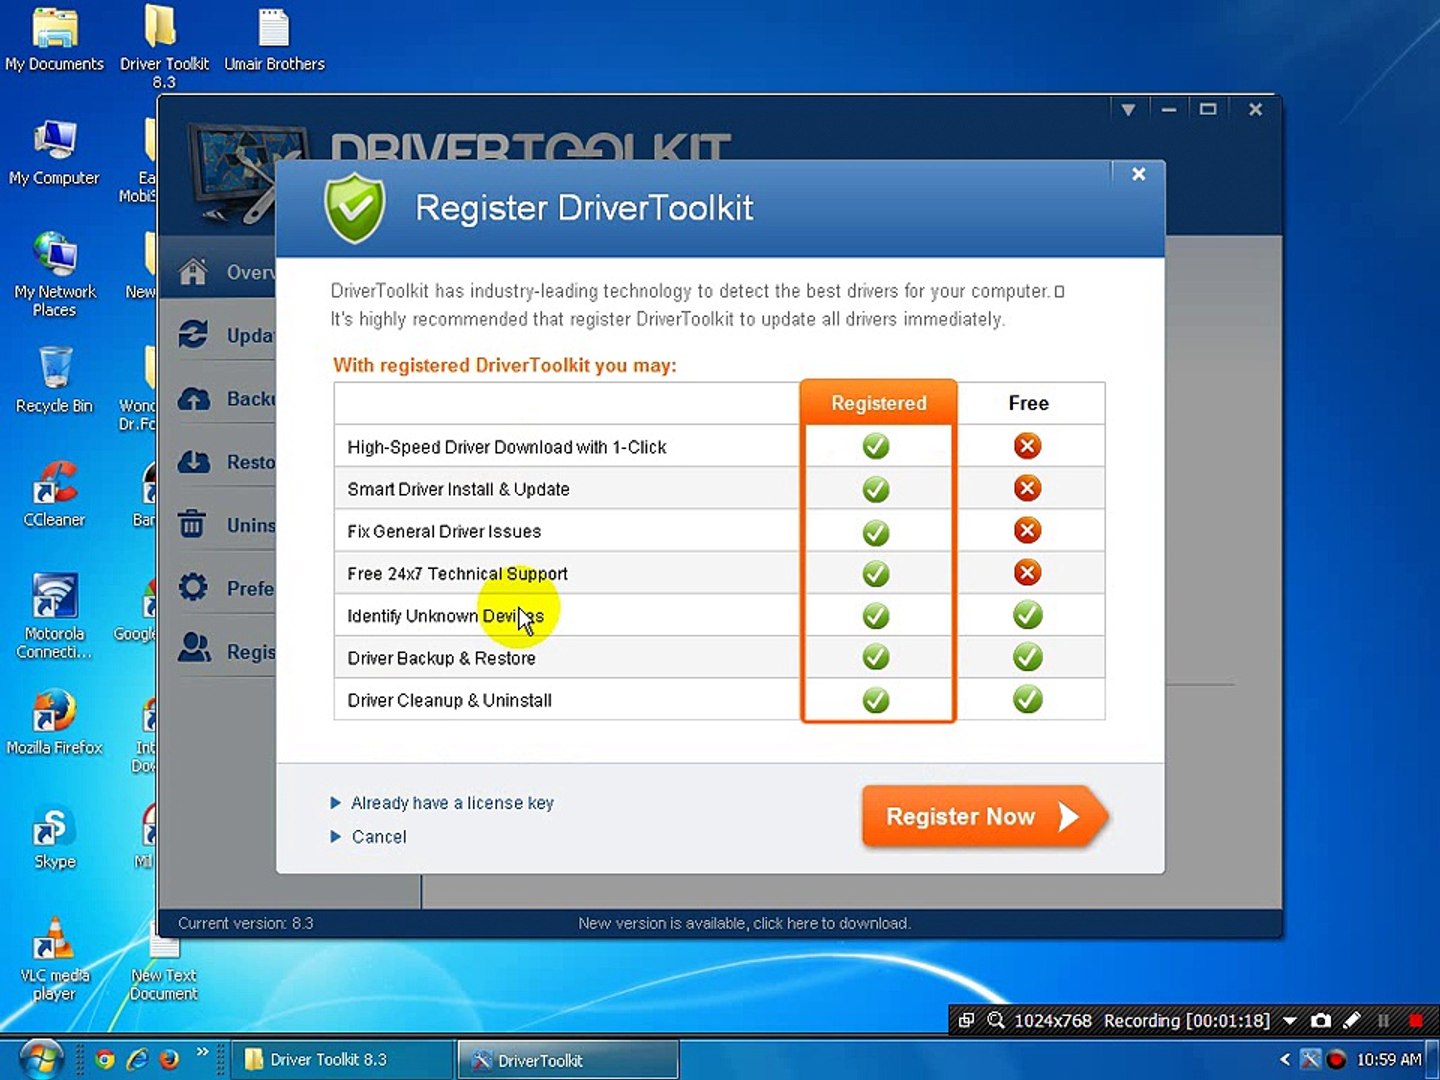
Task: Open VLC media player desktop shortcut
Action: pyautogui.click(x=55, y=958)
